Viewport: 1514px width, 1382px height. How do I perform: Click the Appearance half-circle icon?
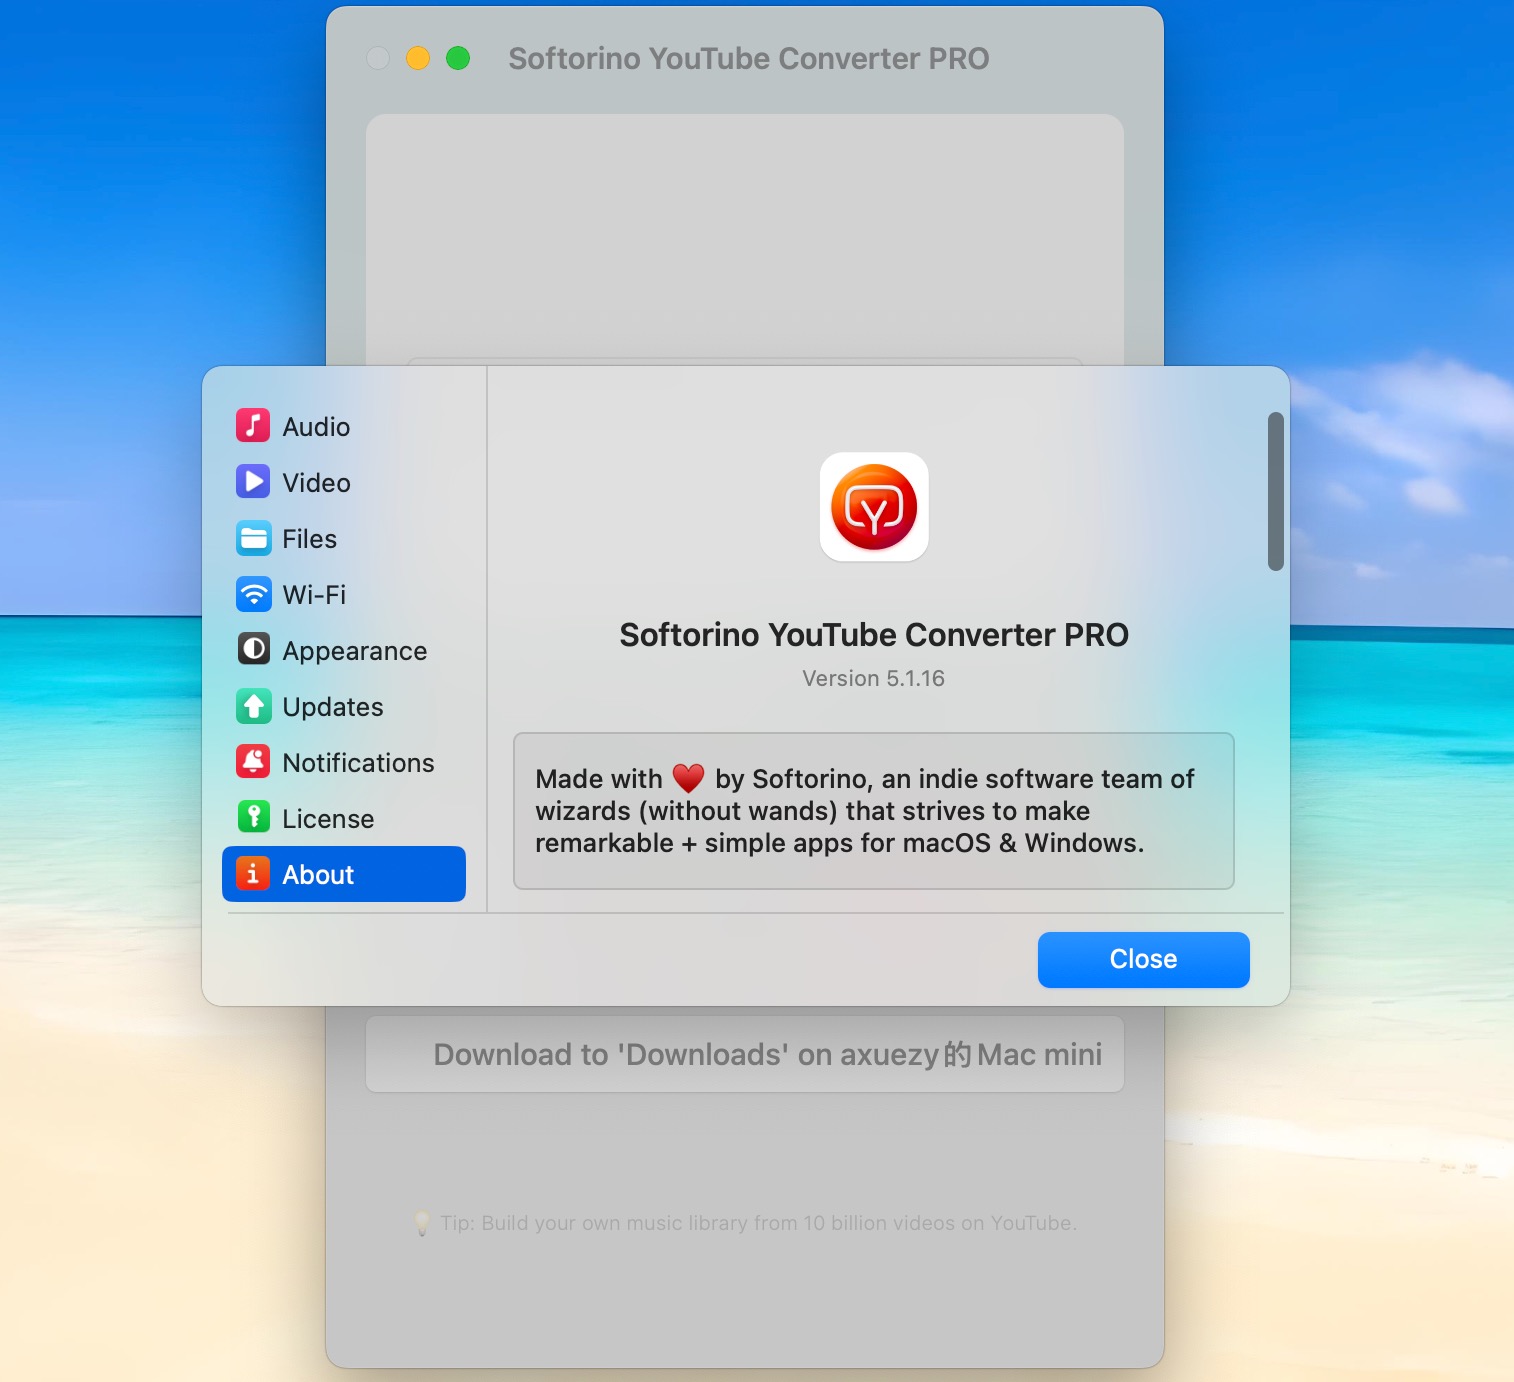click(253, 650)
